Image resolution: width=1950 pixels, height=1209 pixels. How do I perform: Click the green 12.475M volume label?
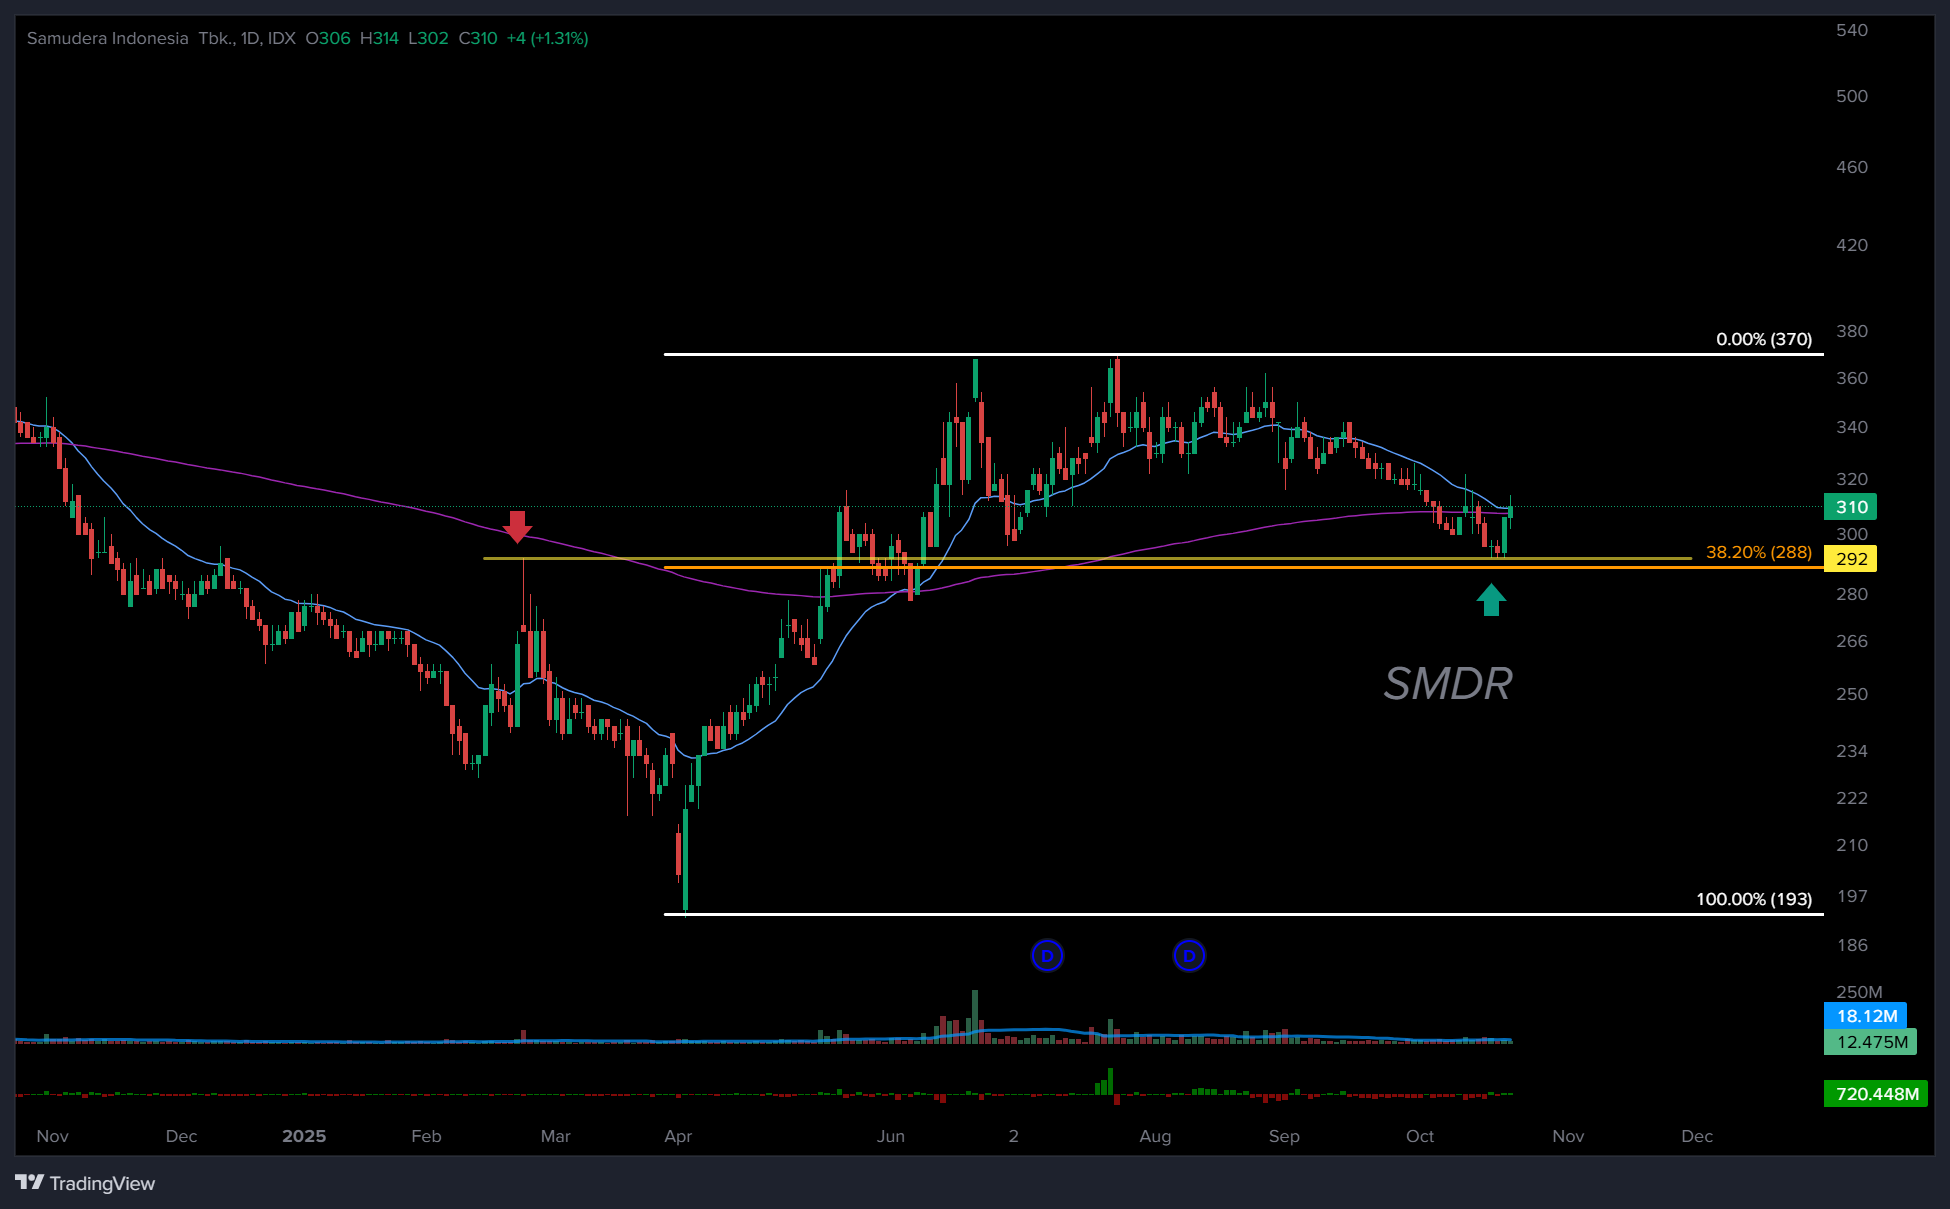tap(1871, 1042)
